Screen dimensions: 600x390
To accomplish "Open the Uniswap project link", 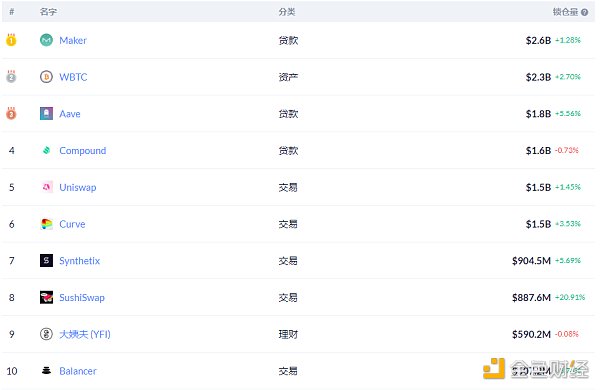I will click(x=78, y=188).
